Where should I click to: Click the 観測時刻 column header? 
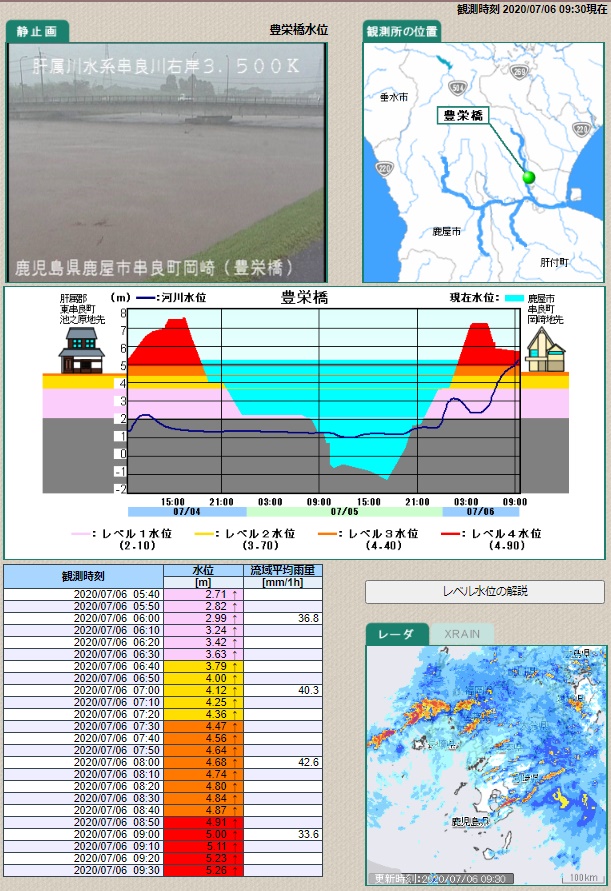[x=83, y=576]
